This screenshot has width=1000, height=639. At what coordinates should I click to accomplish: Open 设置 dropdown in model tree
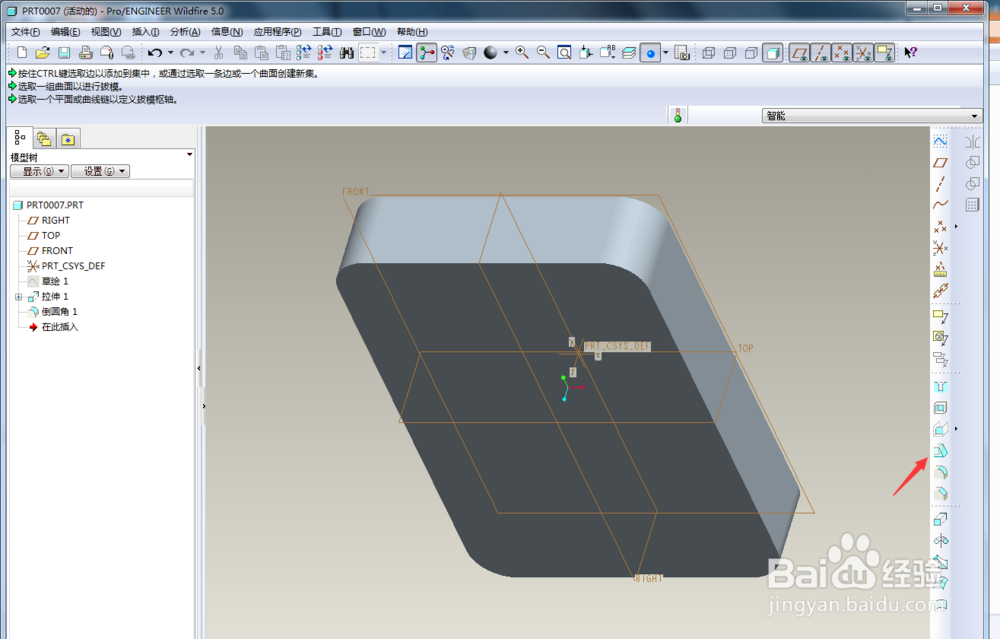pos(100,171)
